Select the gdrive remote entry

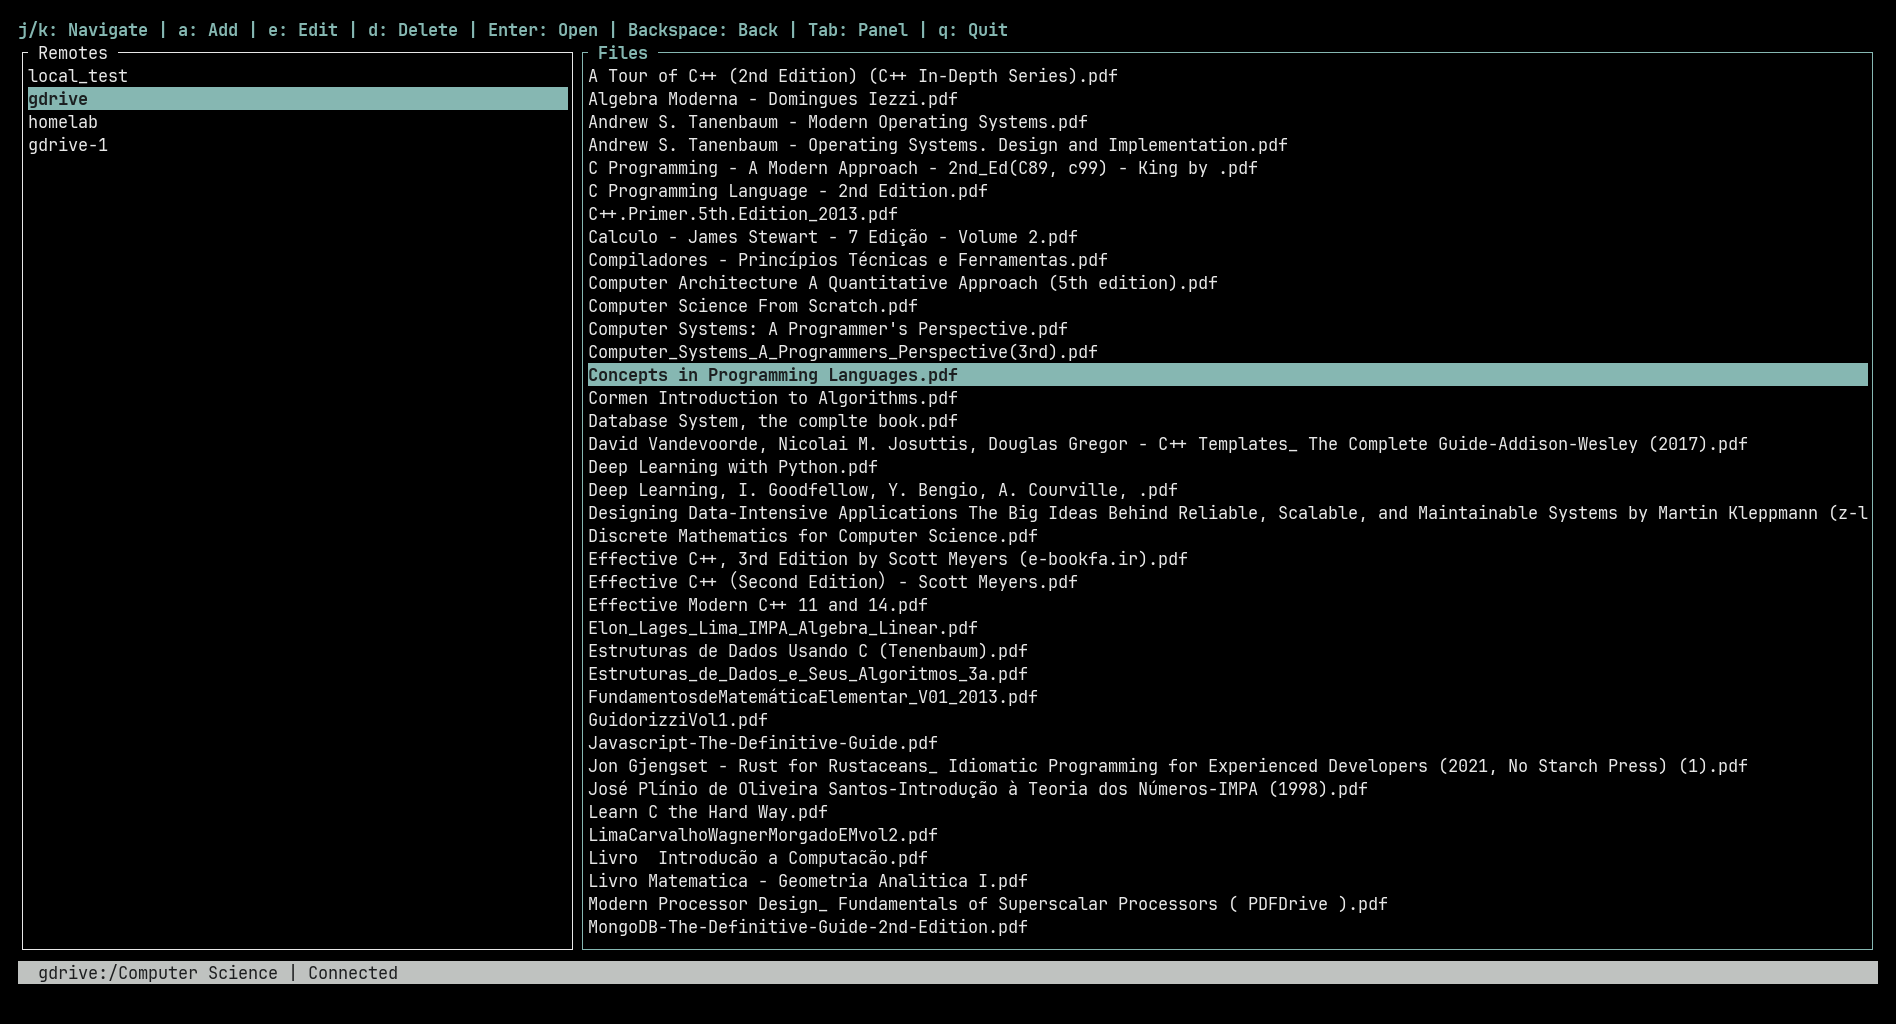[x=298, y=99]
